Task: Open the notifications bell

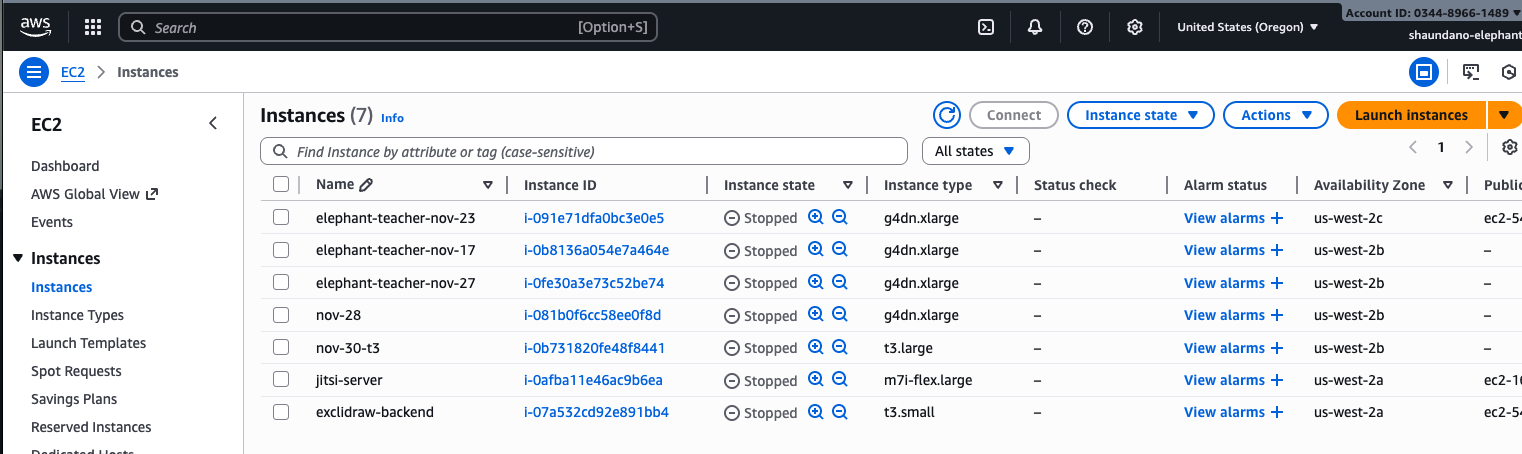Action: click(x=1035, y=27)
